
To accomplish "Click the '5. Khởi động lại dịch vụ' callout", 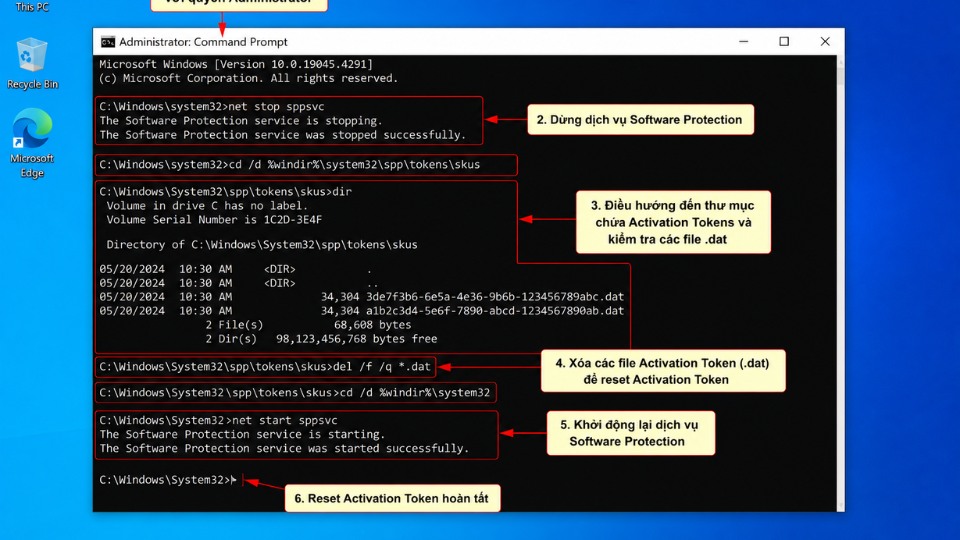I will (630, 433).
